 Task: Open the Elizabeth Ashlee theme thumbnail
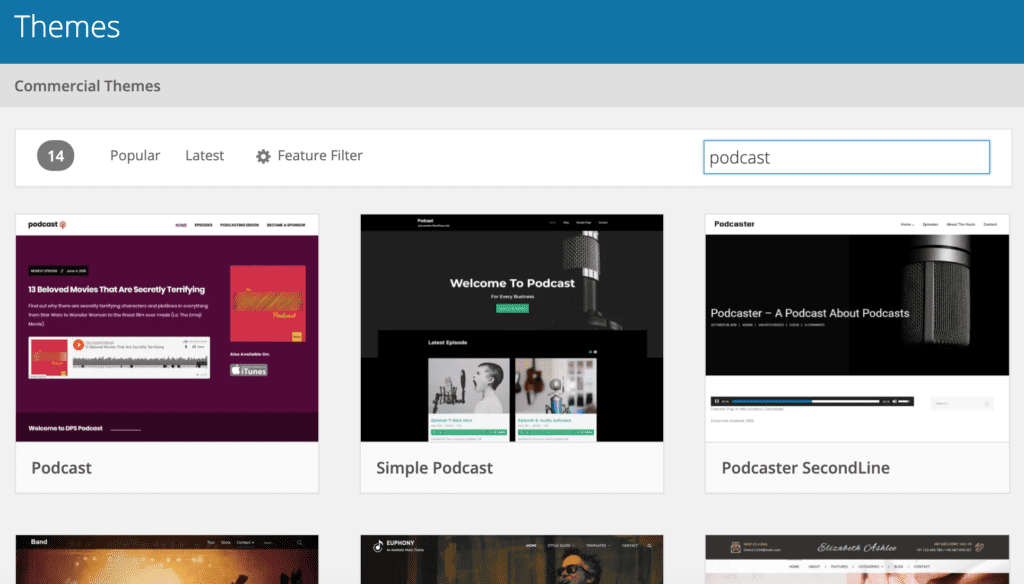(857, 560)
